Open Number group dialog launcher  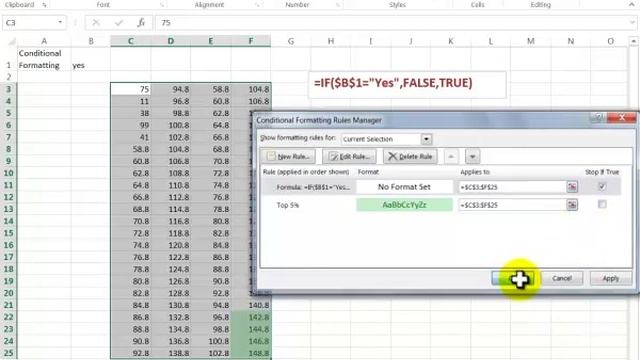click(x=338, y=5)
